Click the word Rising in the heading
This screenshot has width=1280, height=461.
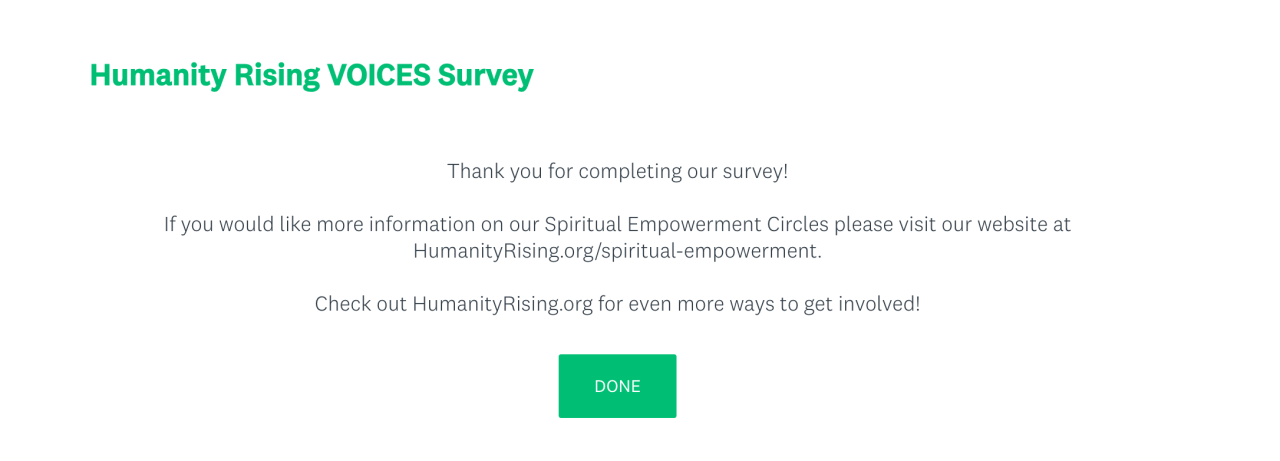[263, 75]
